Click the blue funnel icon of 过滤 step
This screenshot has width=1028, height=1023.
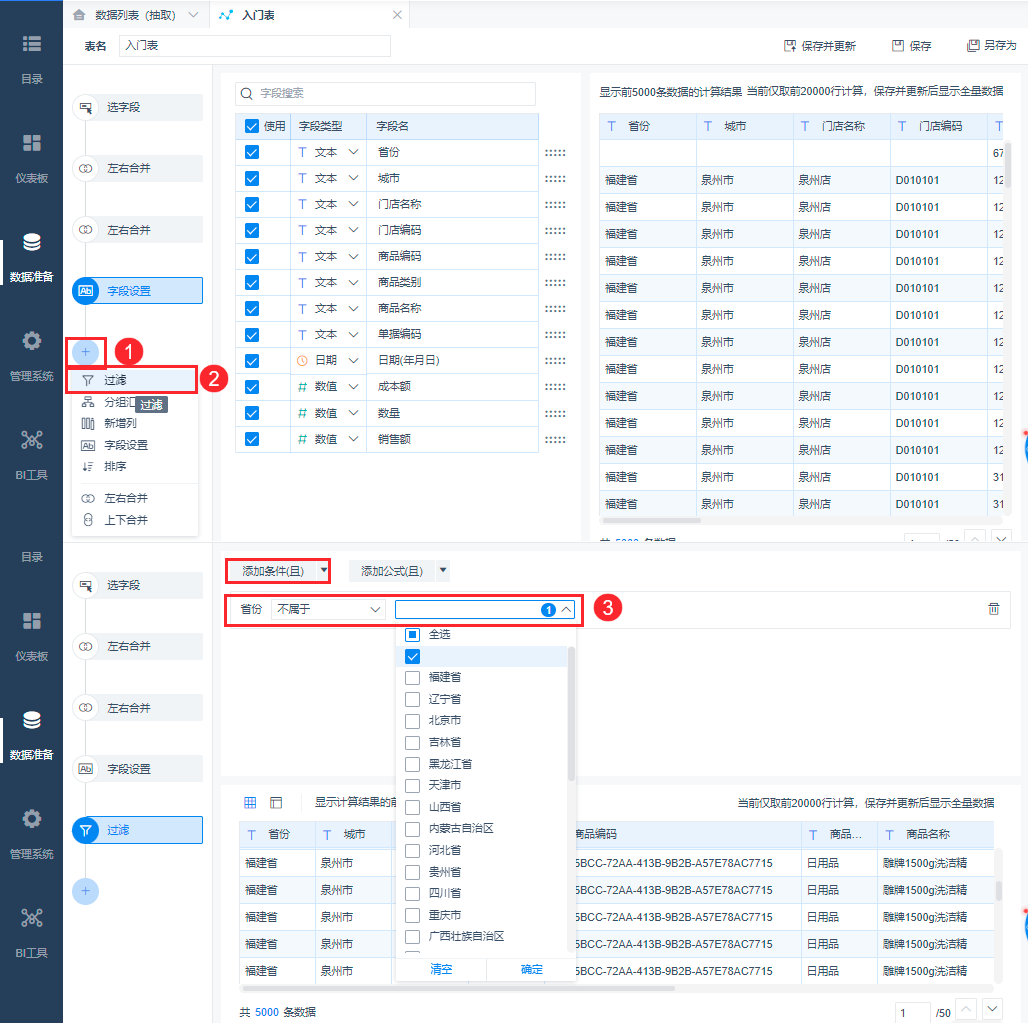pos(85,830)
